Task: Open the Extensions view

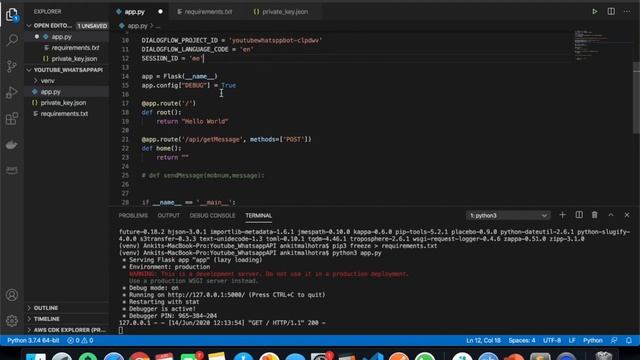Action: coord(12,119)
